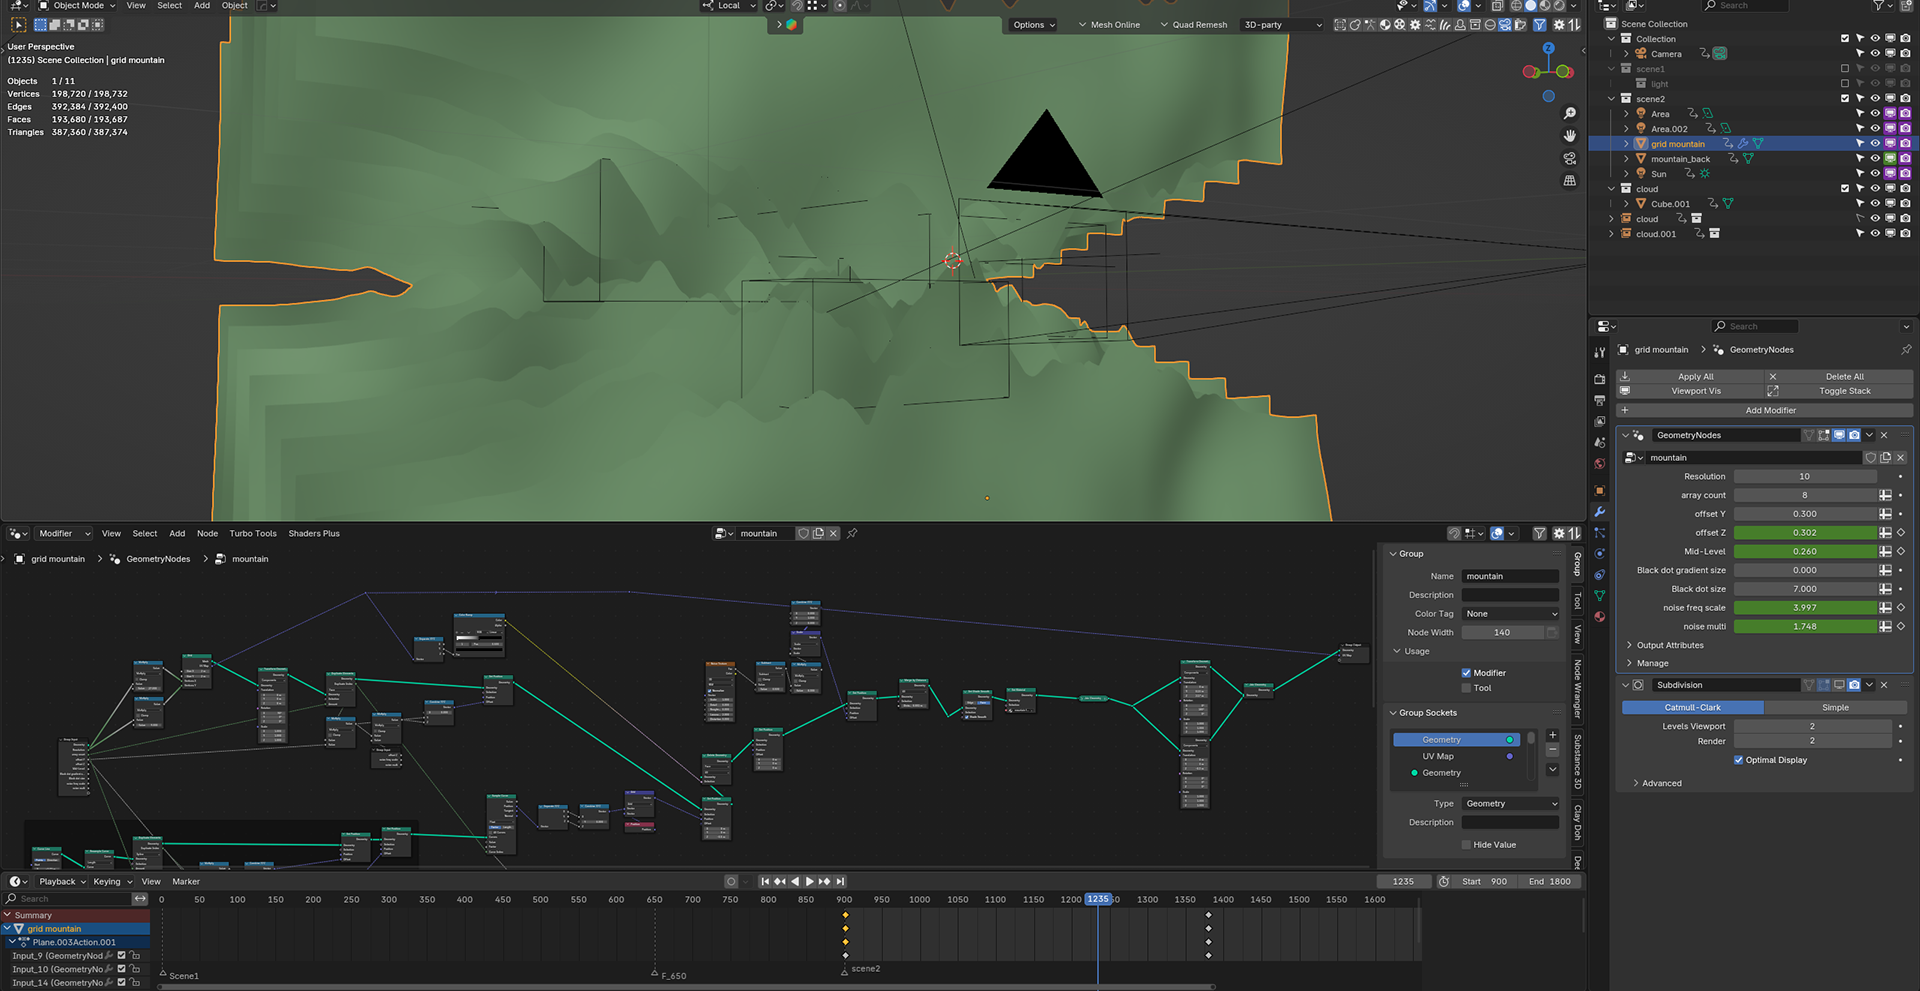Open the Material properties tab icon

tap(1599, 617)
